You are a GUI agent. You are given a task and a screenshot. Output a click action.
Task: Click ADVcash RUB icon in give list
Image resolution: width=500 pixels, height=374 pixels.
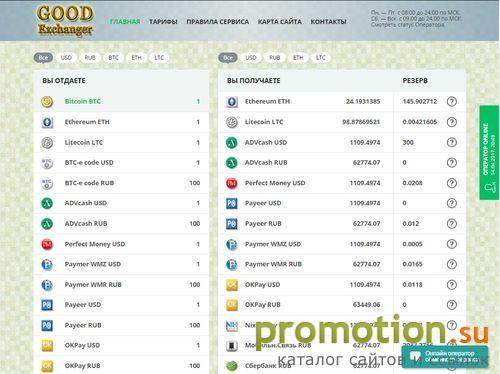click(x=47, y=224)
